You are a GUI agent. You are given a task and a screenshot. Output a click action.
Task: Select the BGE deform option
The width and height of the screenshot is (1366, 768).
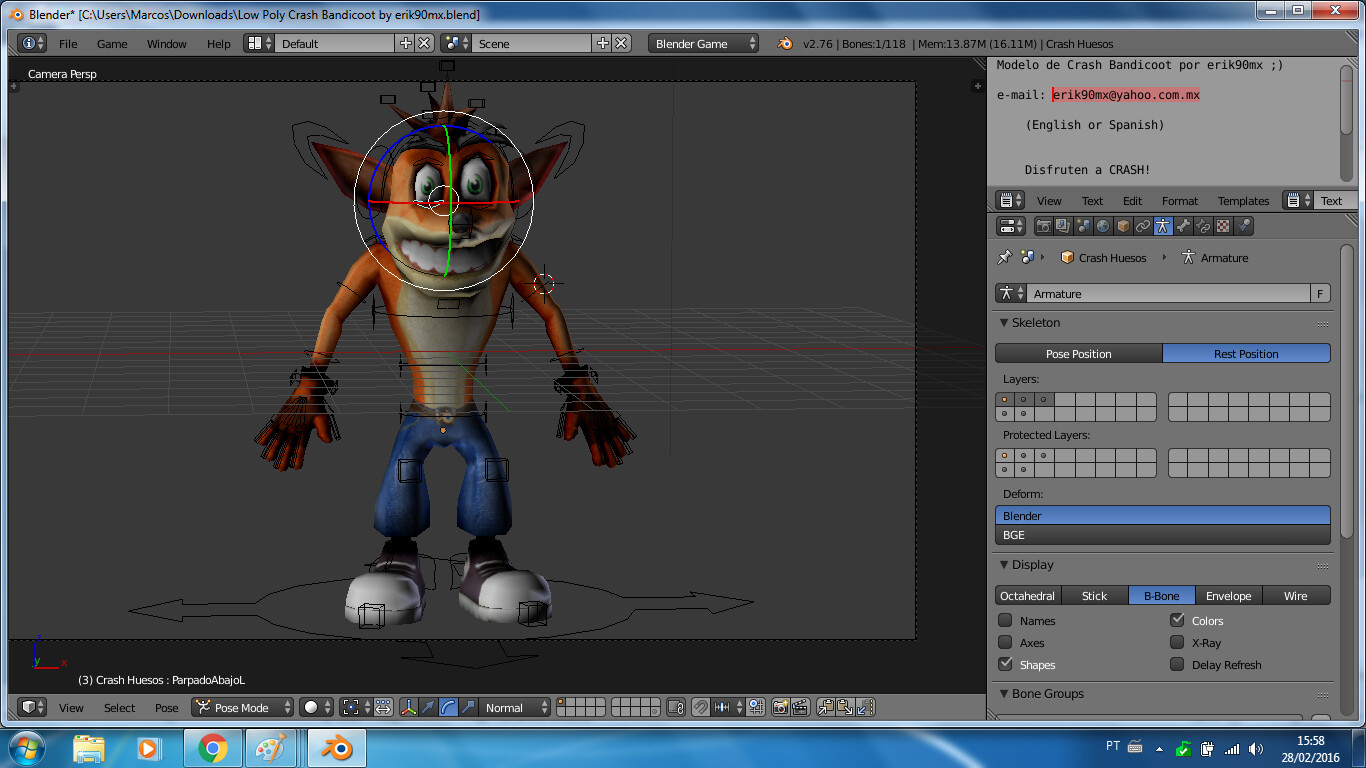pyautogui.click(x=1162, y=535)
